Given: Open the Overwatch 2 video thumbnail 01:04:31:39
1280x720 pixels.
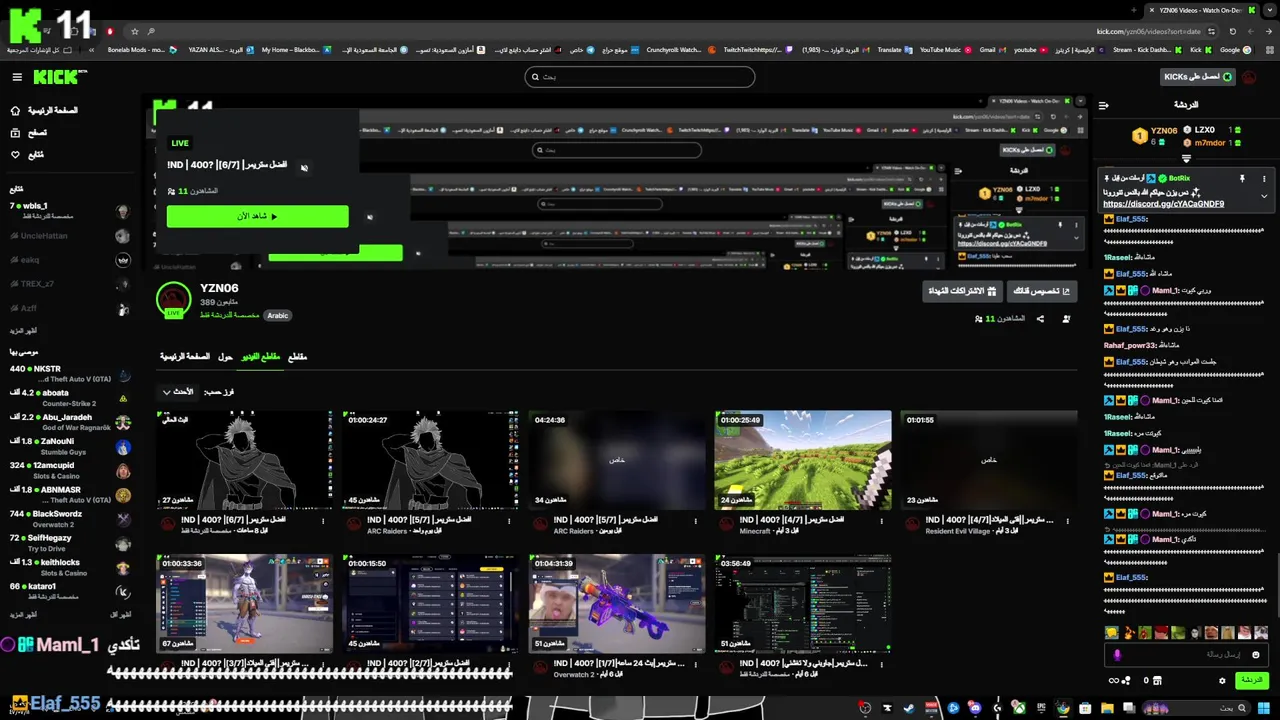Looking at the screenshot, I should 617,604.
